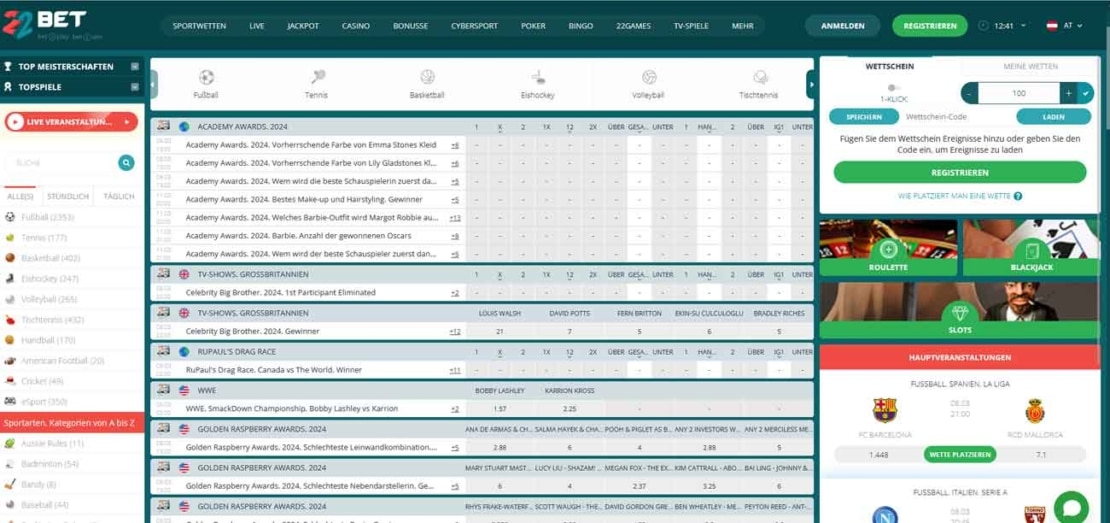Click the play icon in Live Veranstaltungen
The image size is (1110, 523).
click(x=14, y=122)
